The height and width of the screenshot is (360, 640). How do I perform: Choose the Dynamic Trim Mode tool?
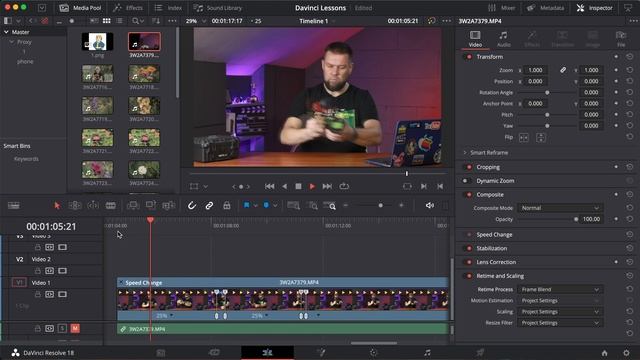click(93, 205)
